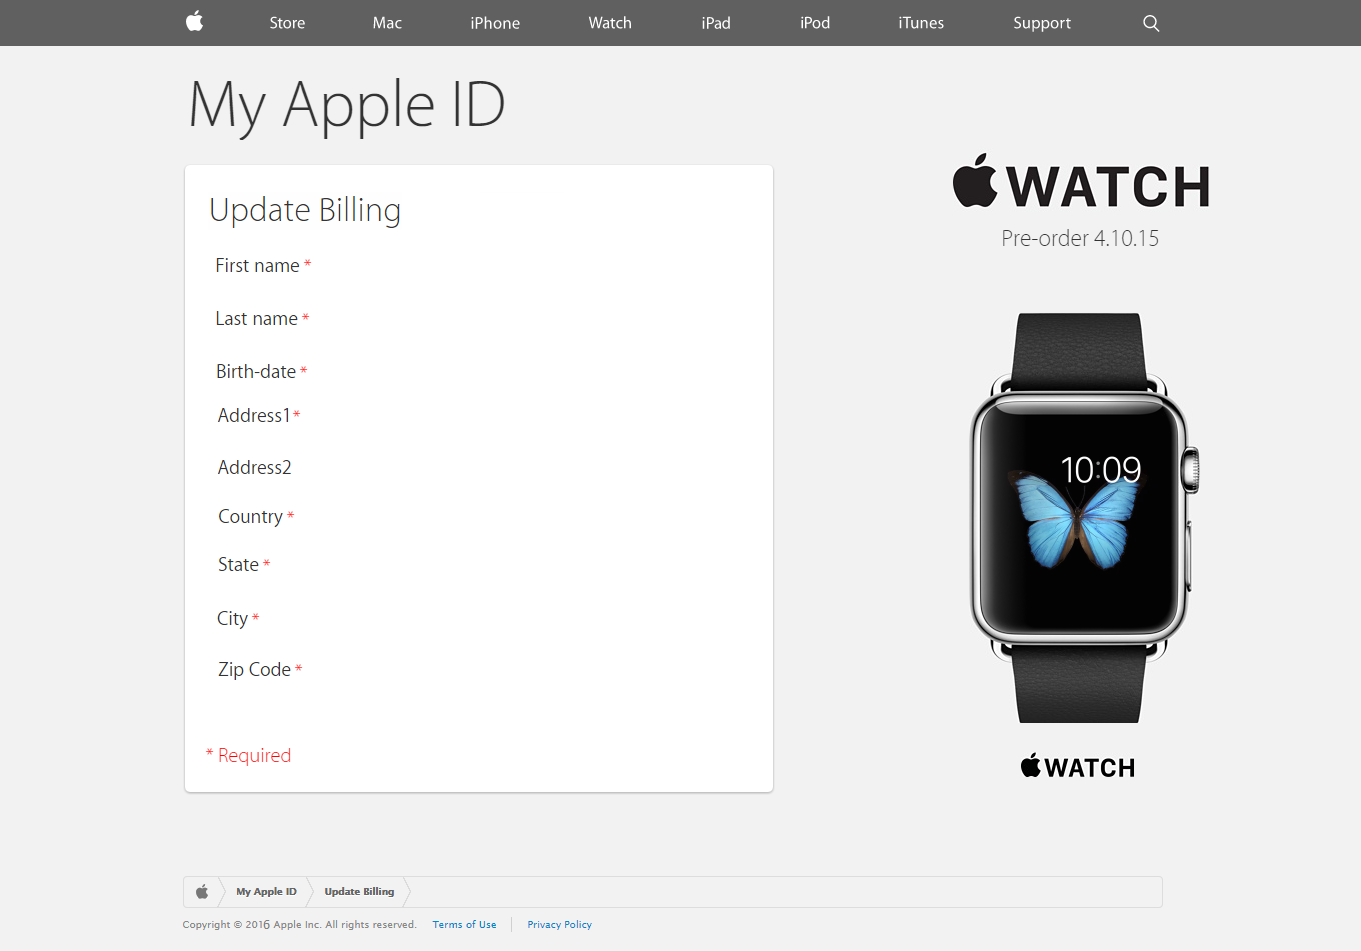1361x951 pixels.
Task: Open the Privacy Policy link
Action: pos(560,925)
